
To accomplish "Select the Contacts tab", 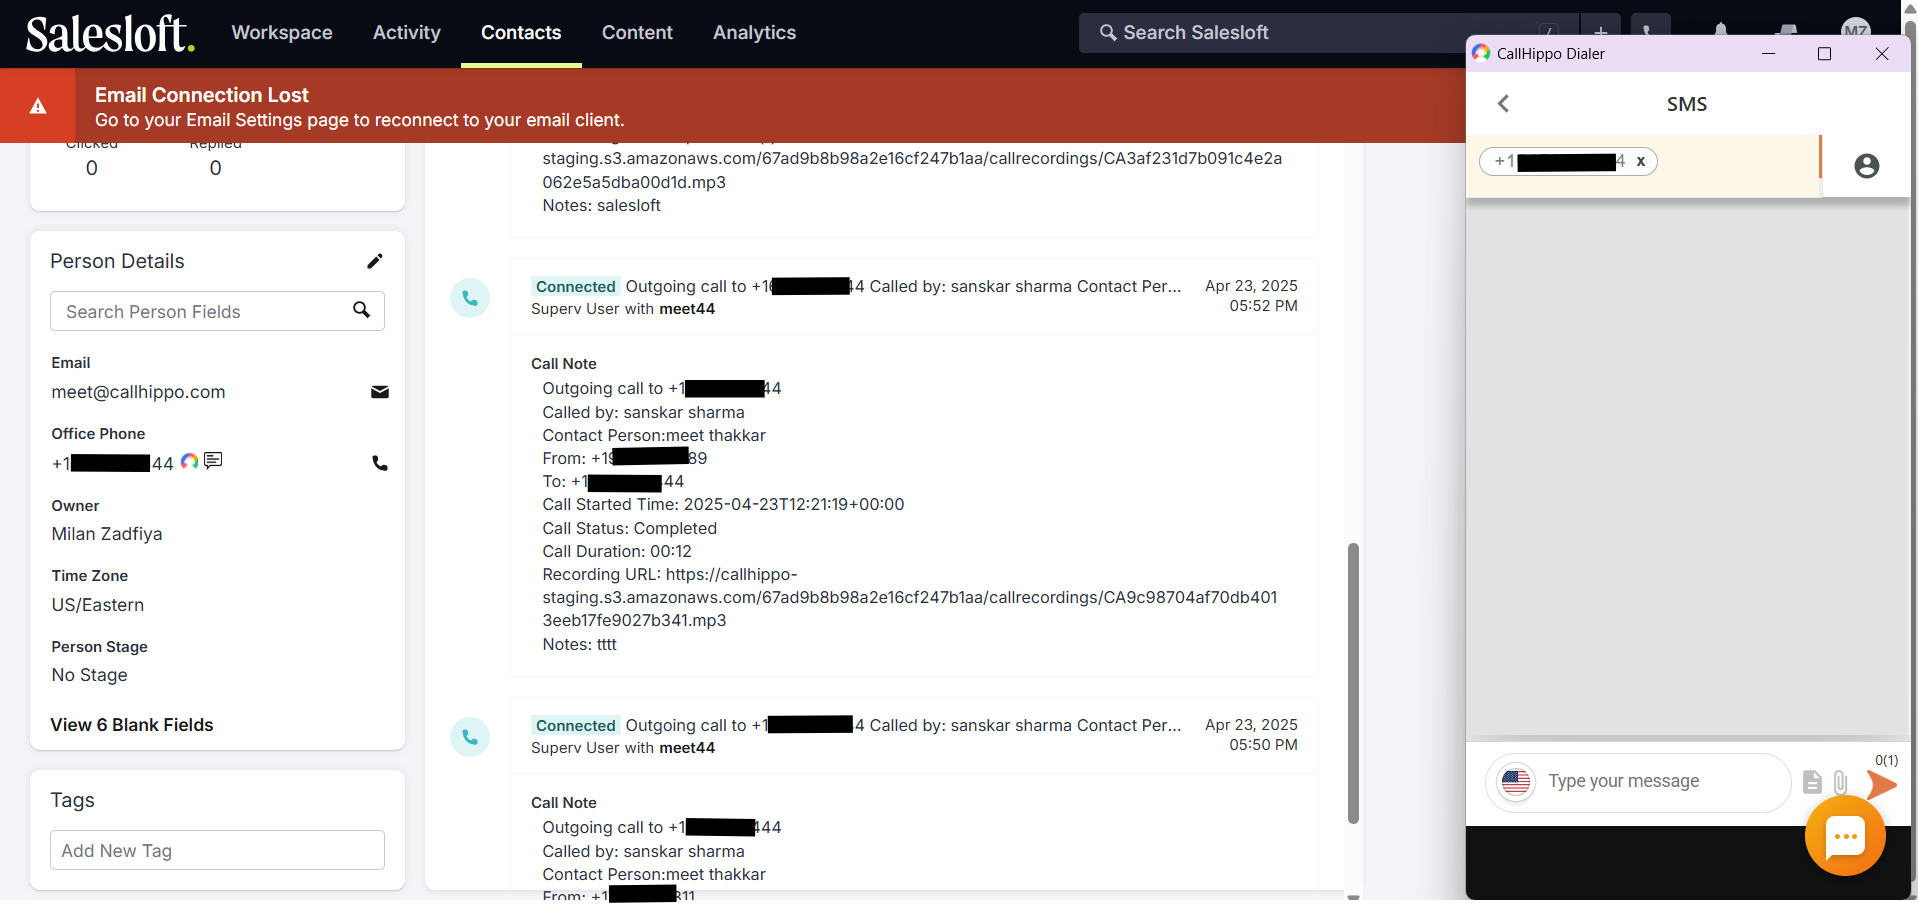I will click(x=521, y=33).
